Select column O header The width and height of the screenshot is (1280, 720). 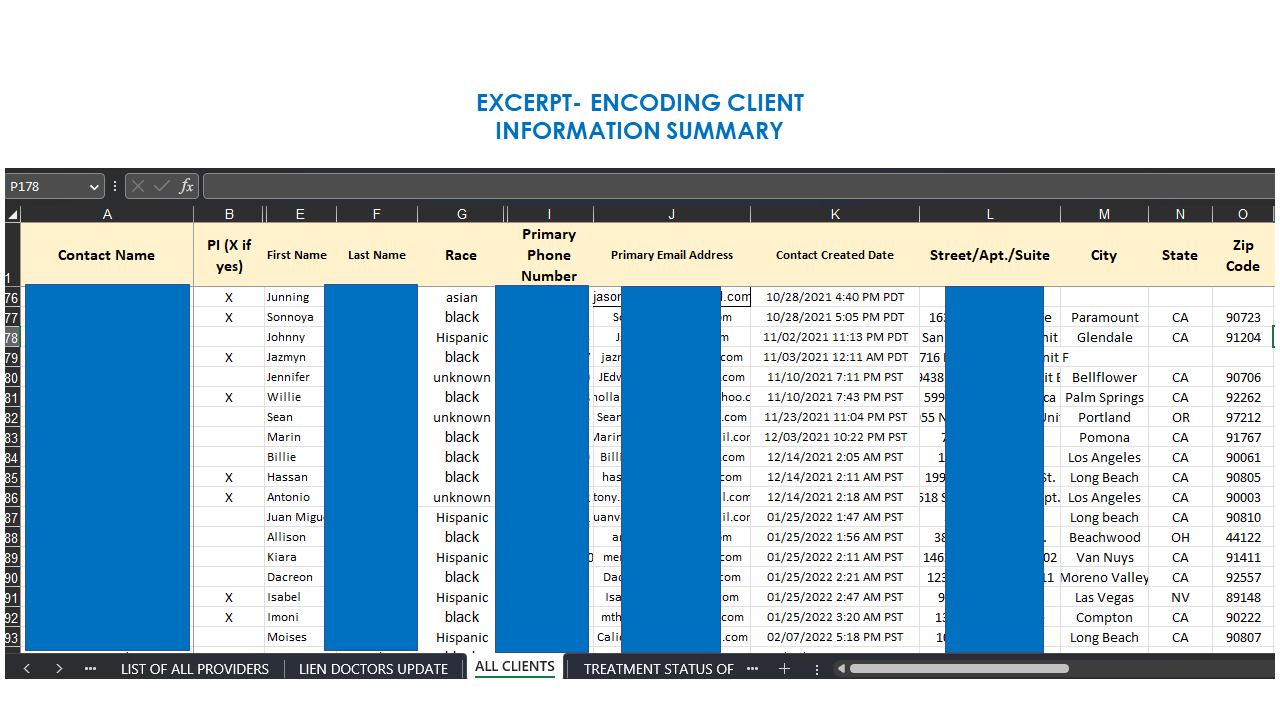pos(1243,214)
